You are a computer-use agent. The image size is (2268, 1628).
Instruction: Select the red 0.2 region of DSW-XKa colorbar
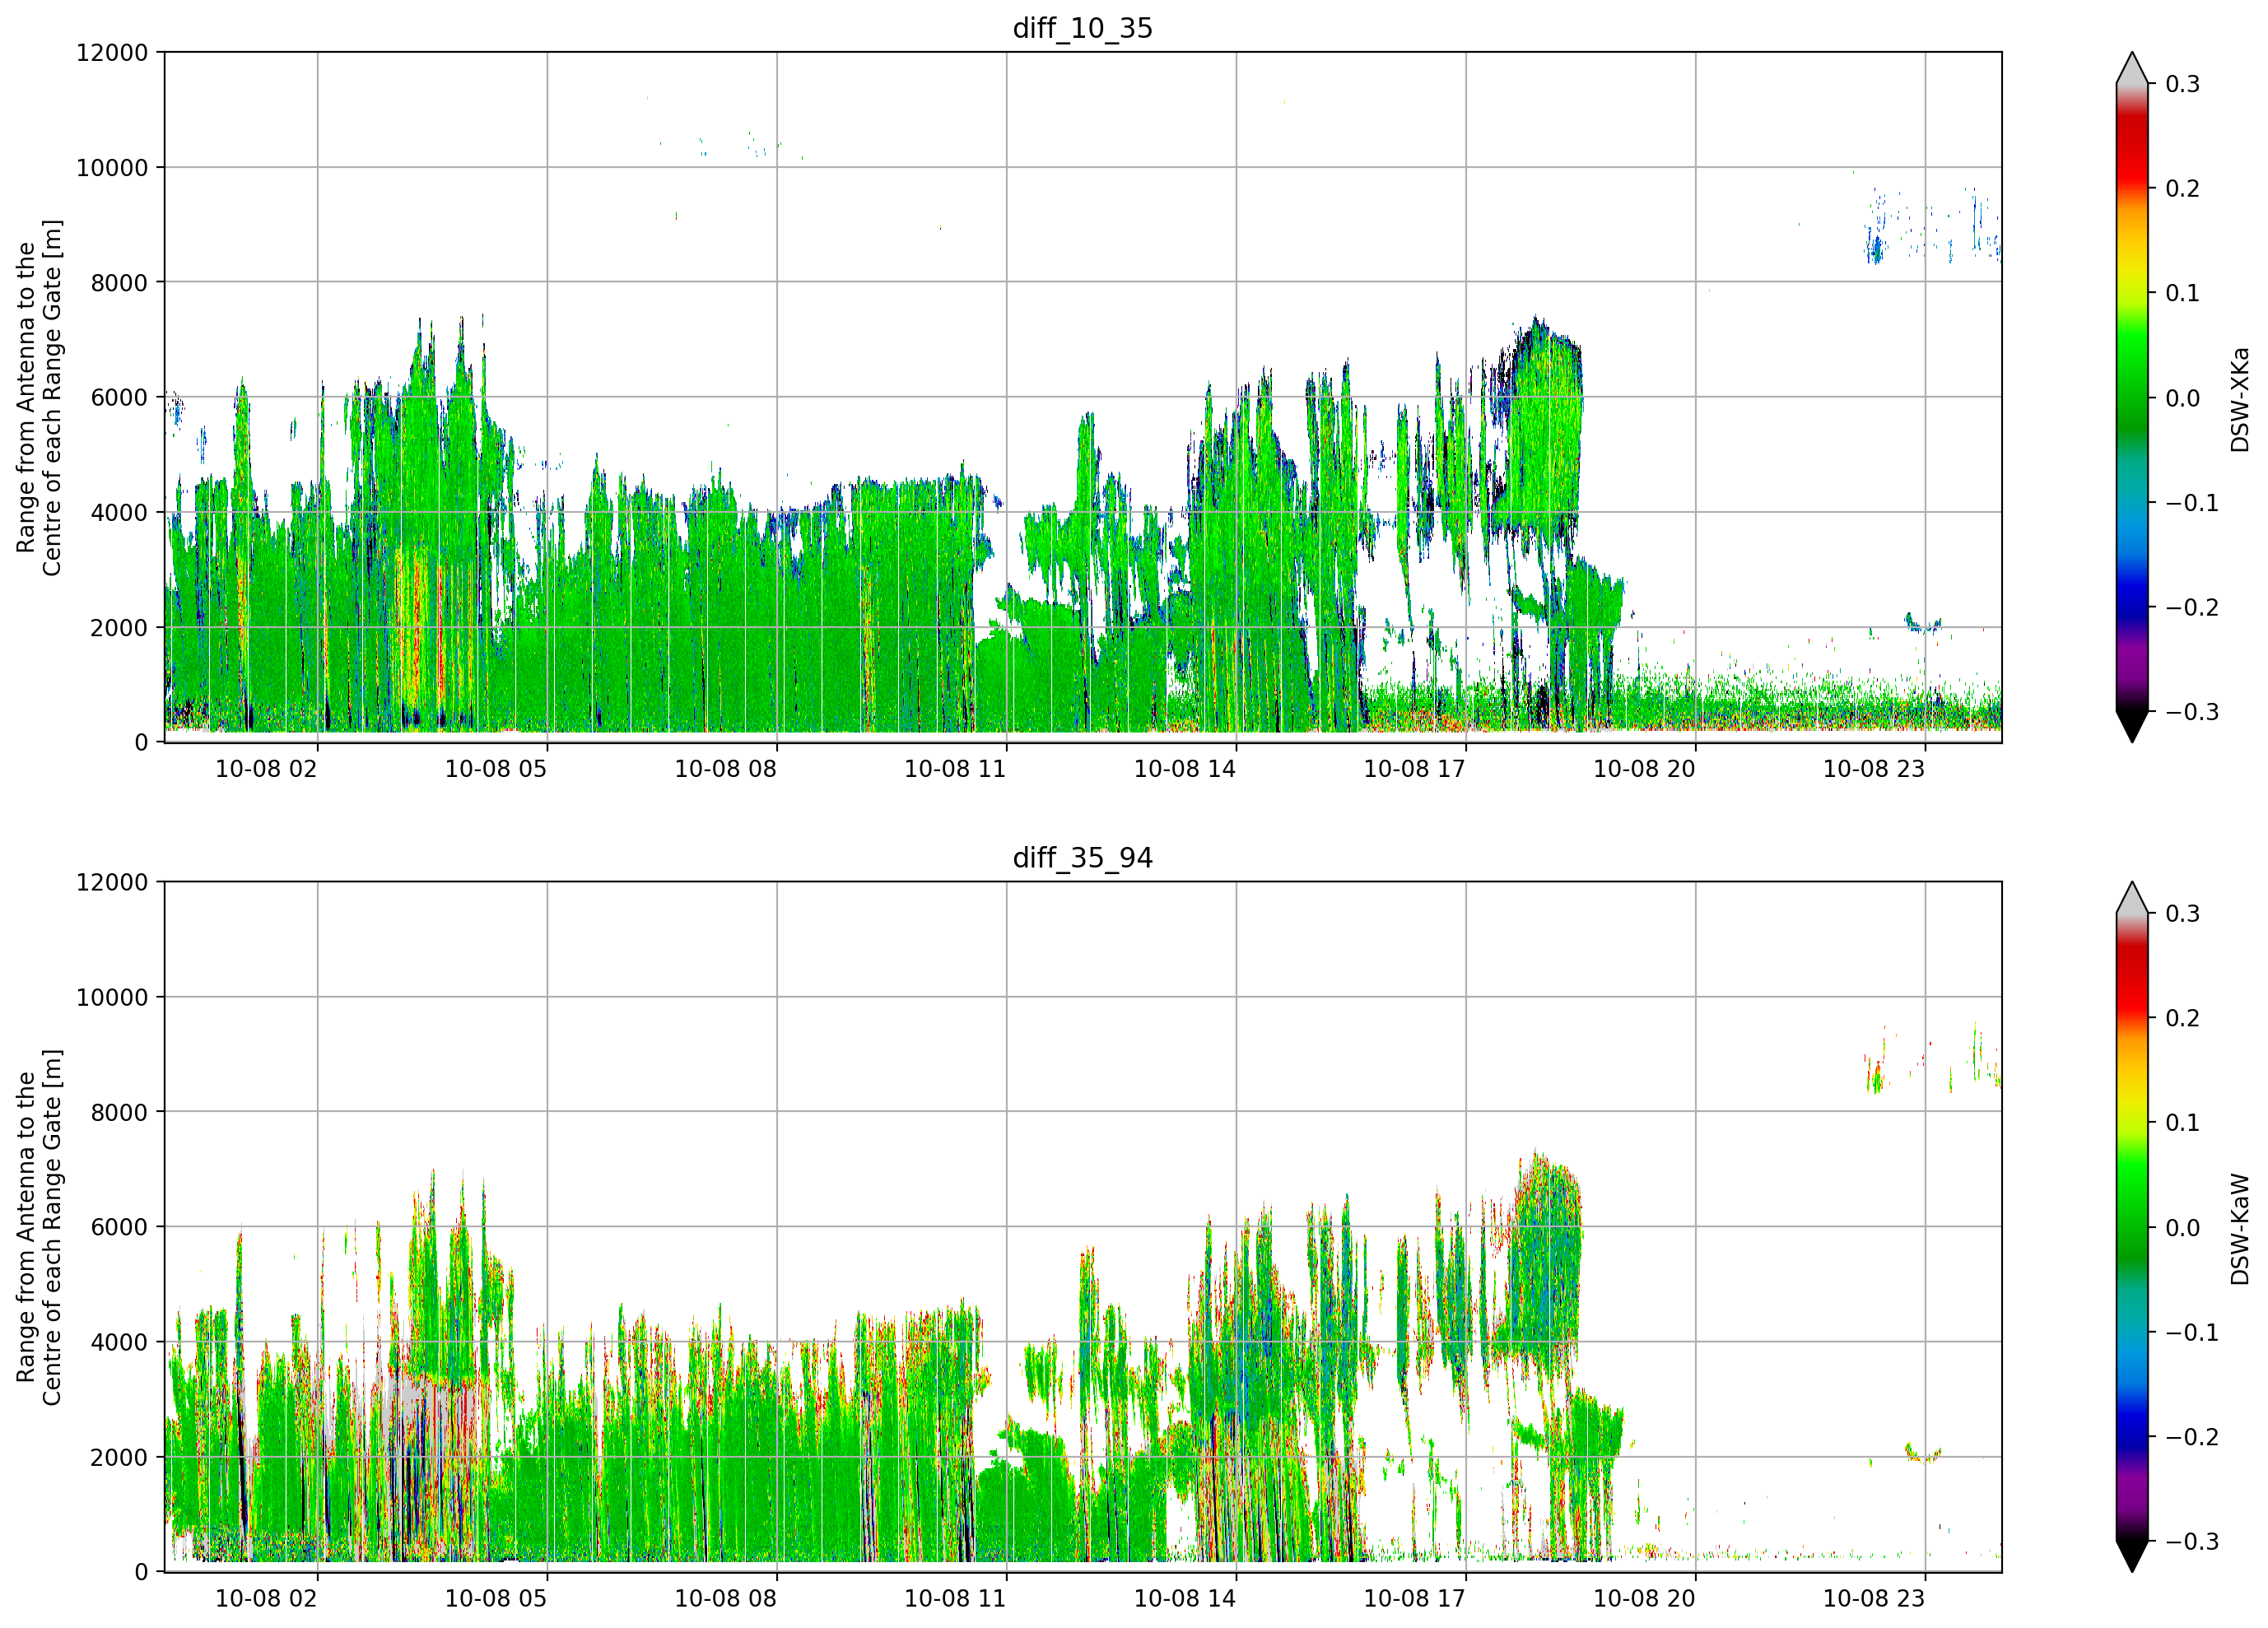(x=2131, y=188)
